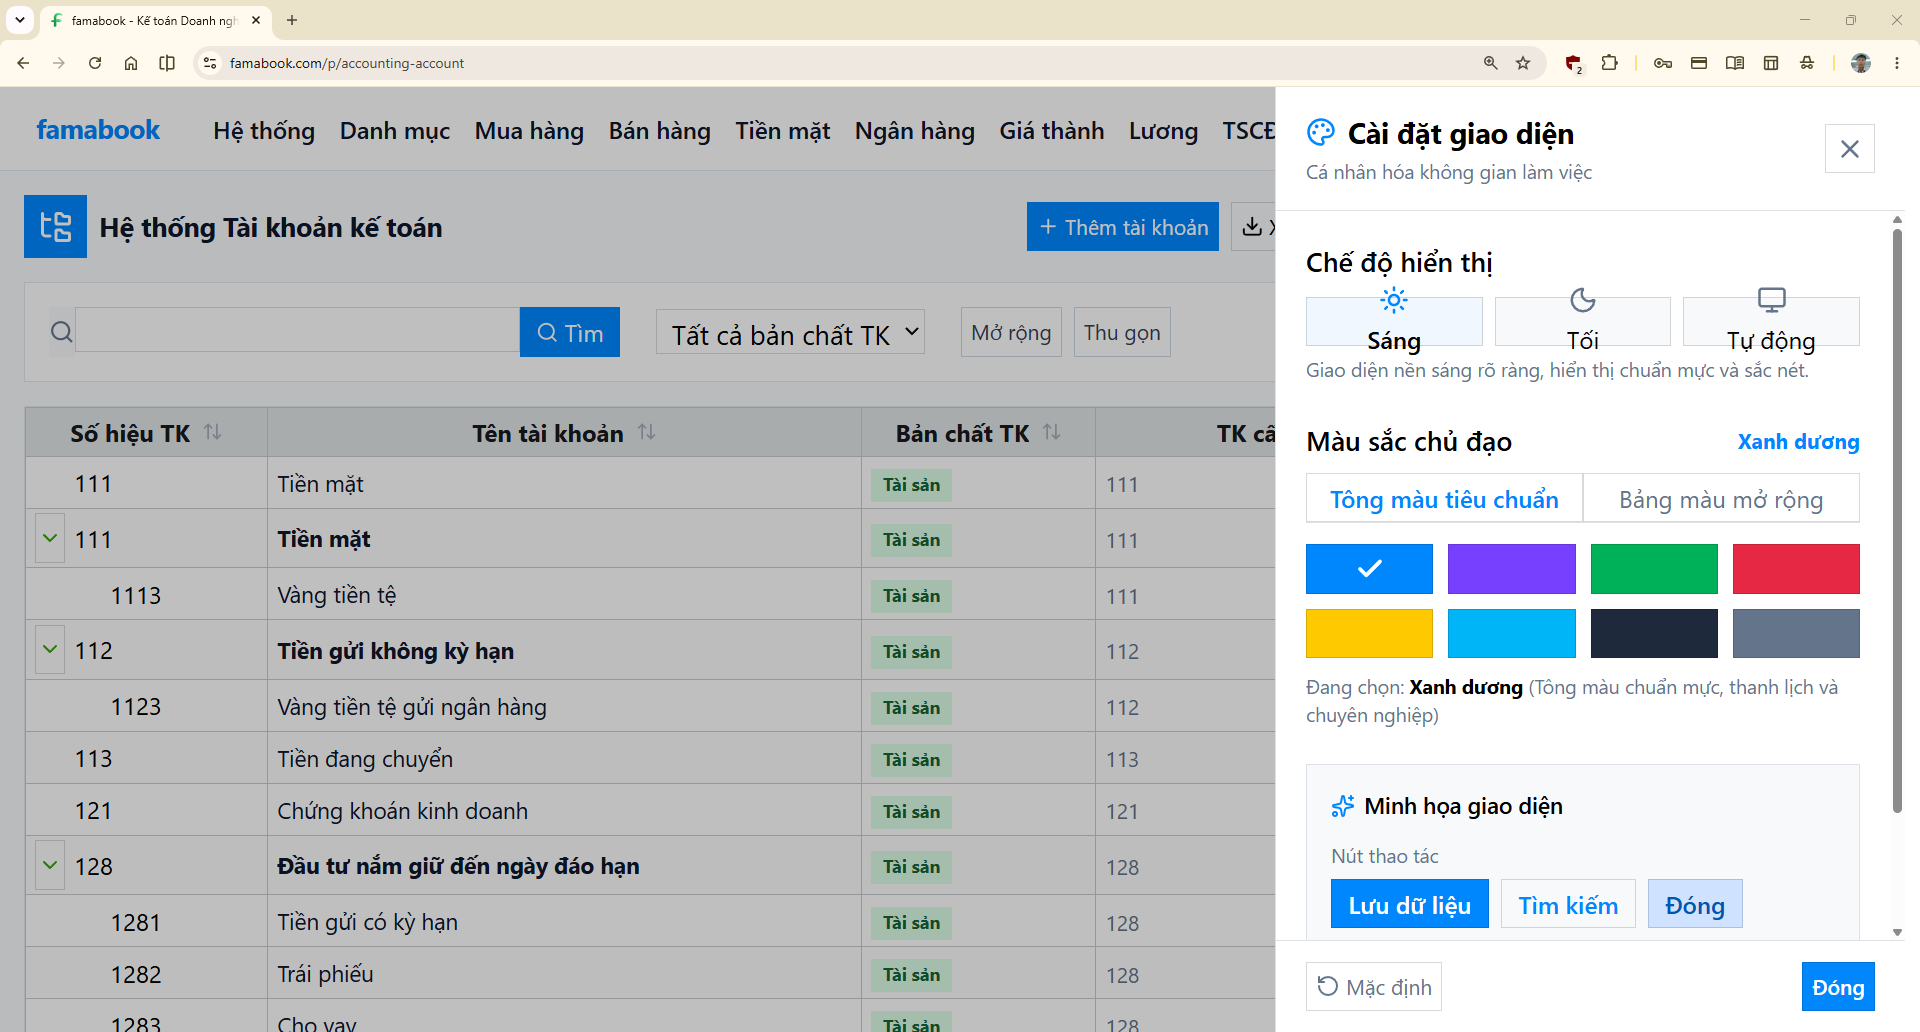Screen dimensions: 1920x1032
Task: Close the Cài đặt giao diện panel
Action: pos(1849,149)
